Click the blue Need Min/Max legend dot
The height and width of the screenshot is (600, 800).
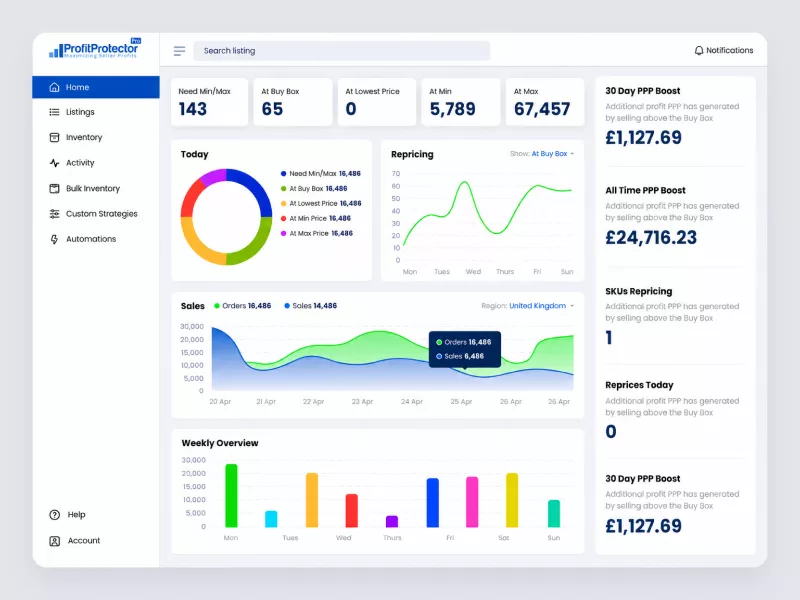point(283,174)
